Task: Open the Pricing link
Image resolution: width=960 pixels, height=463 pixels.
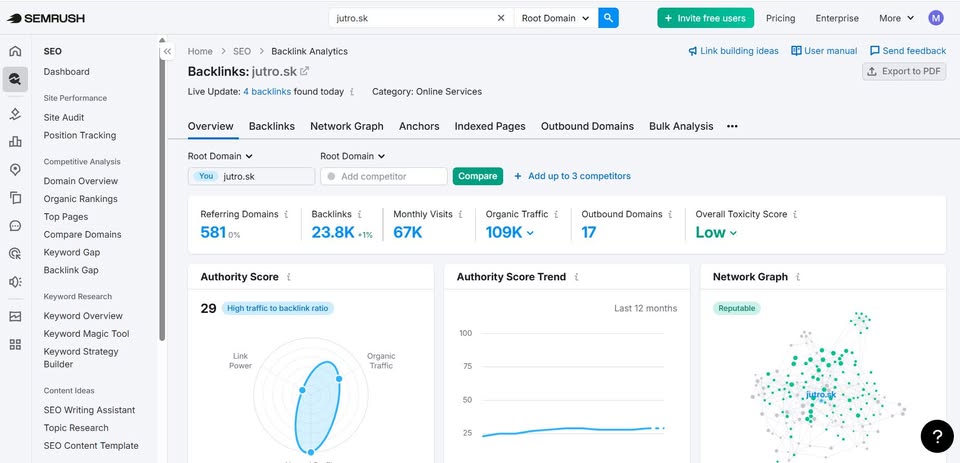Action: pyautogui.click(x=781, y=18)
